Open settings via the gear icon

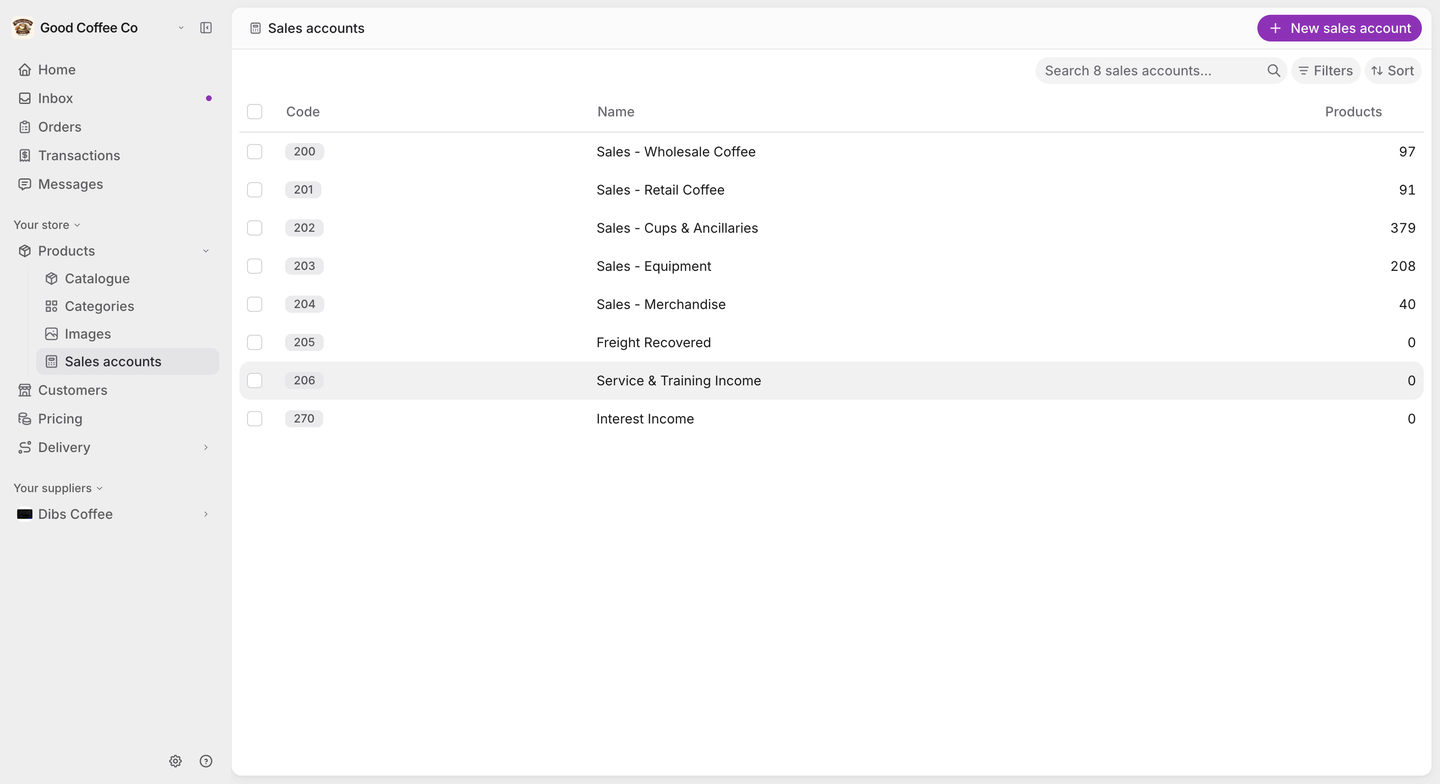click(176, 761)
